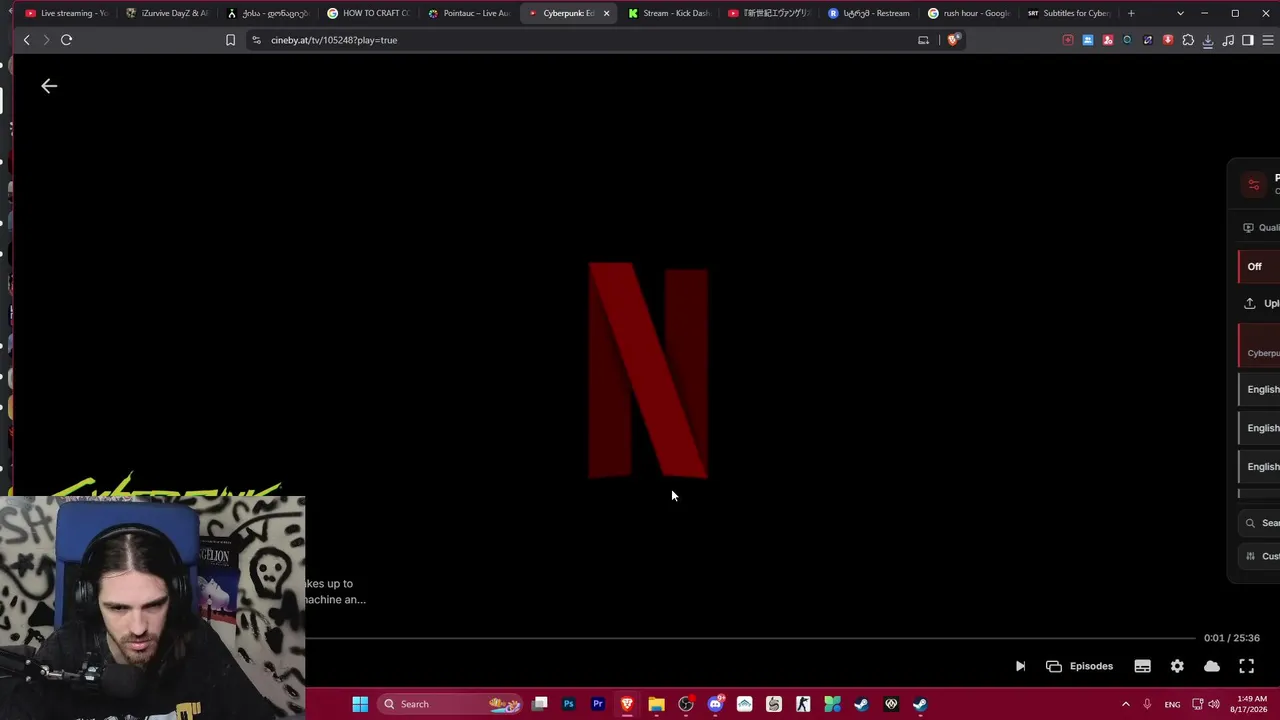This screenshot has width=1280, height=720.
Task: Switch to the HOW TO CRAFT tab
Action: [x=368, y=13]
